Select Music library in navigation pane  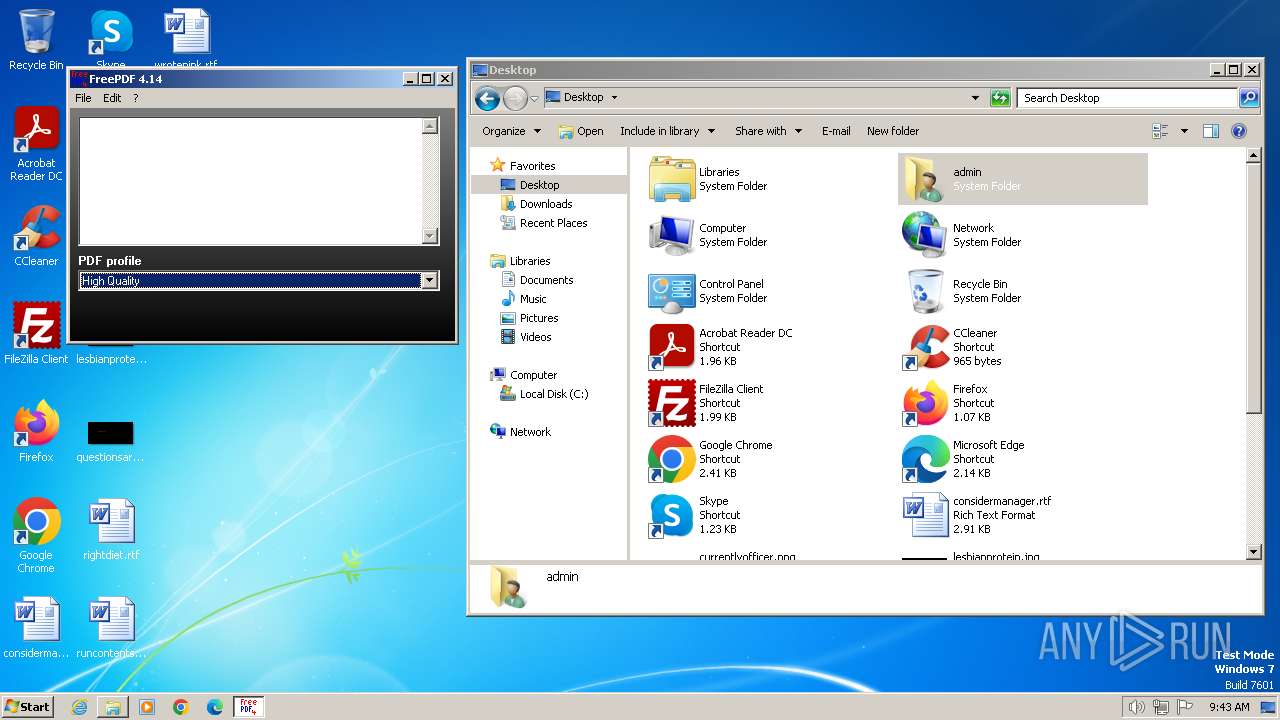click(x=533, y=299)
